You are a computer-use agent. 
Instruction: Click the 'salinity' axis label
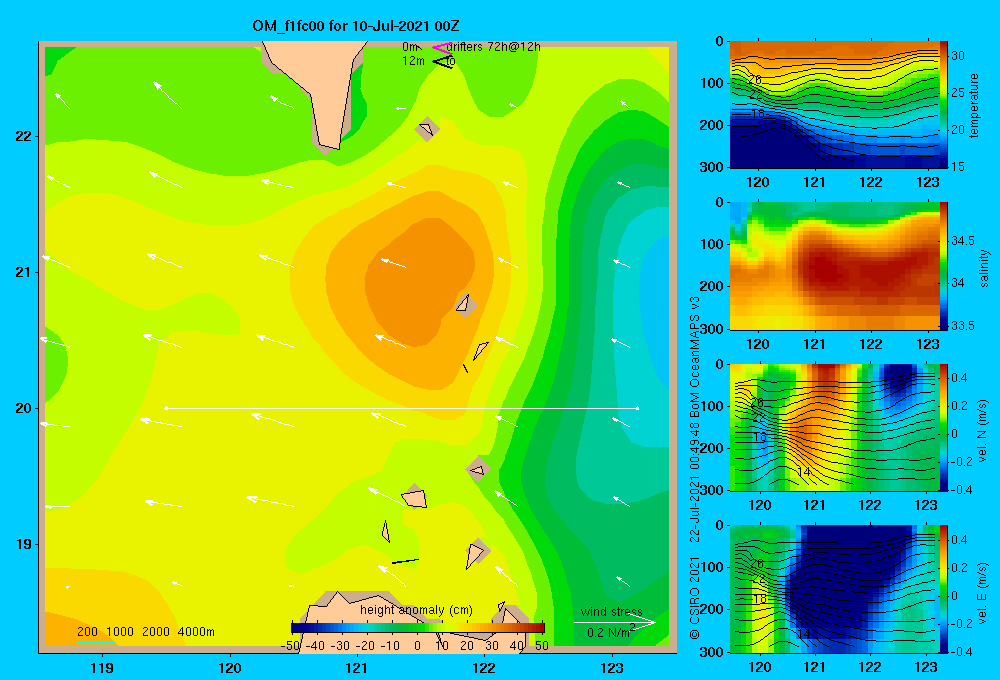click(984, 268)
